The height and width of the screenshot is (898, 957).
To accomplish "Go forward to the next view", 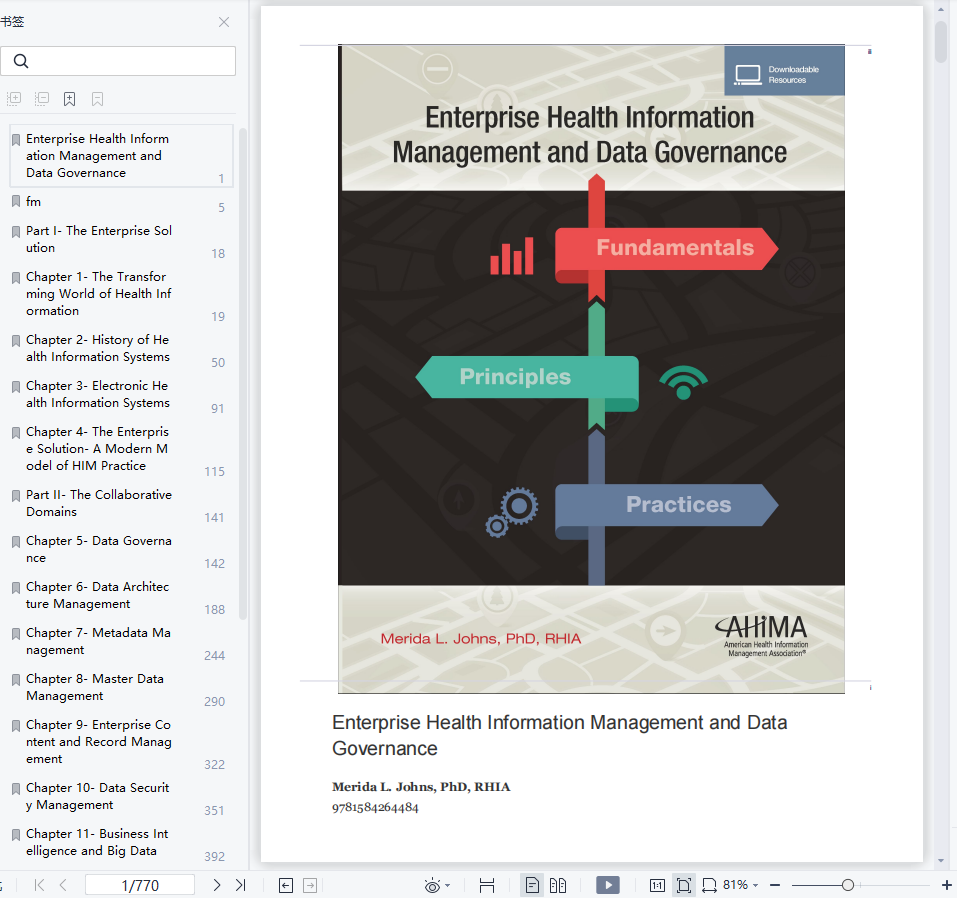I will point(310,885).
